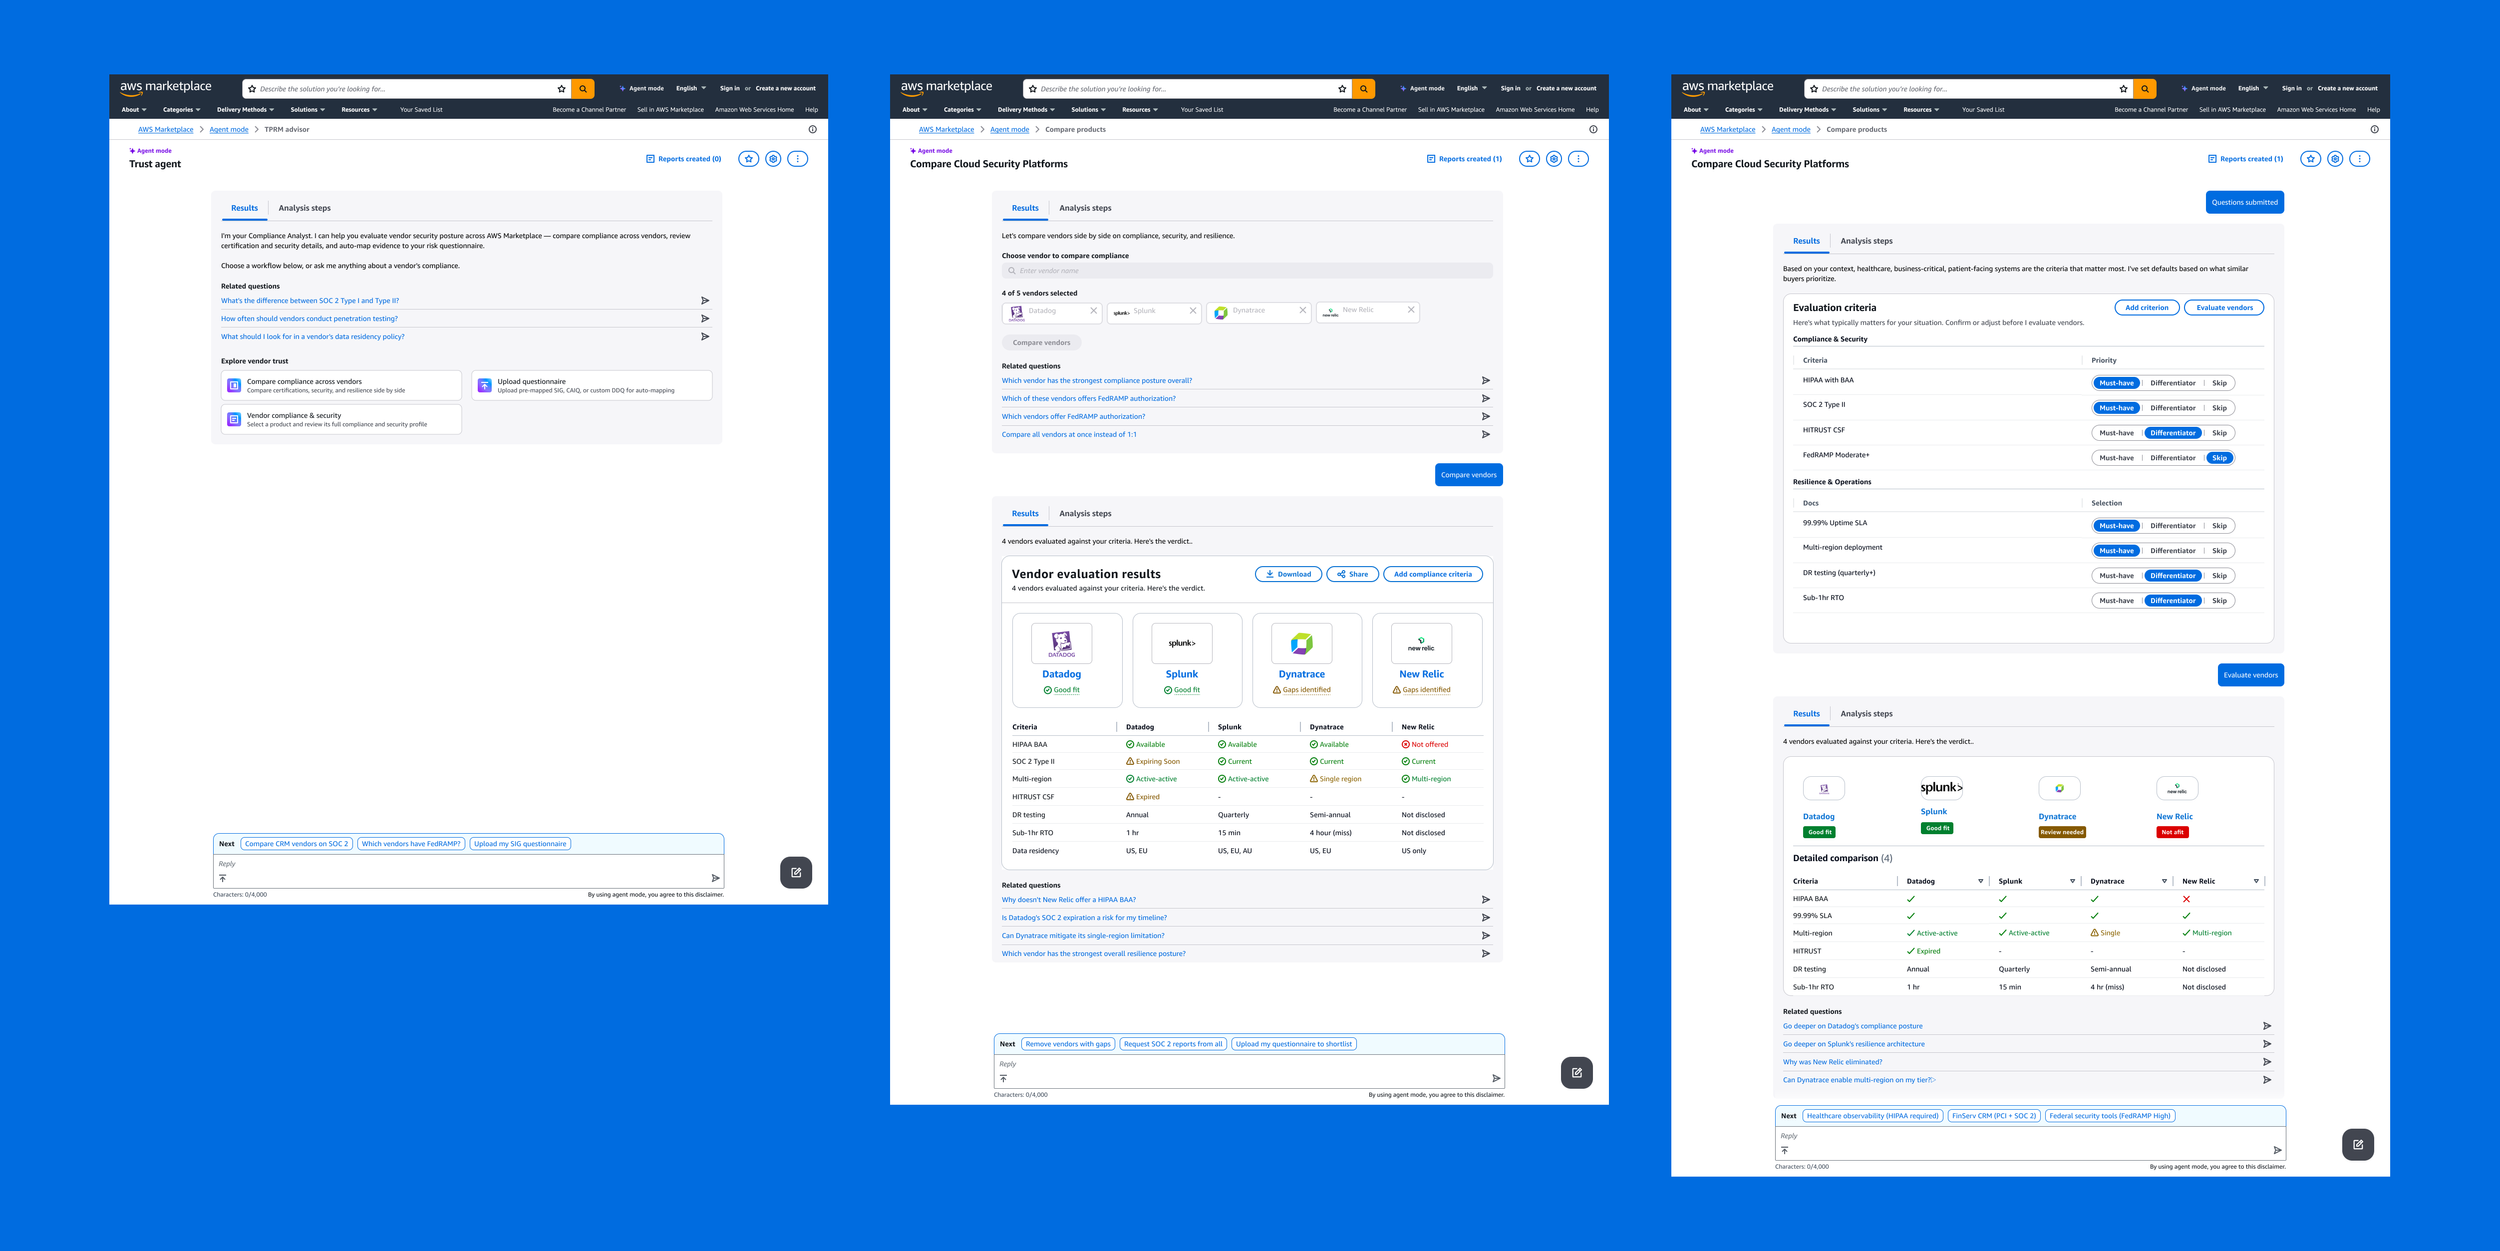
Task: Click the Dynatrace logo in Vendor evaluation results
Action: (x=1302, y=643)
